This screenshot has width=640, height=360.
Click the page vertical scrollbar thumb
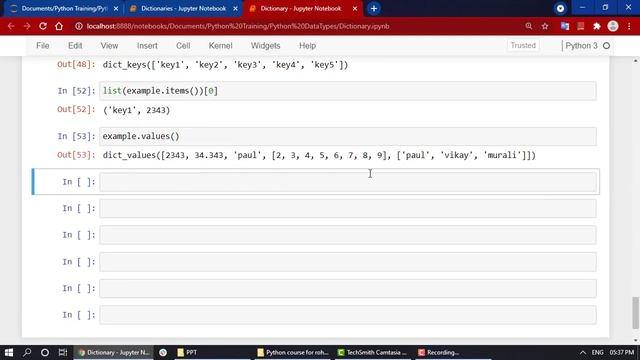coord(636,313)
